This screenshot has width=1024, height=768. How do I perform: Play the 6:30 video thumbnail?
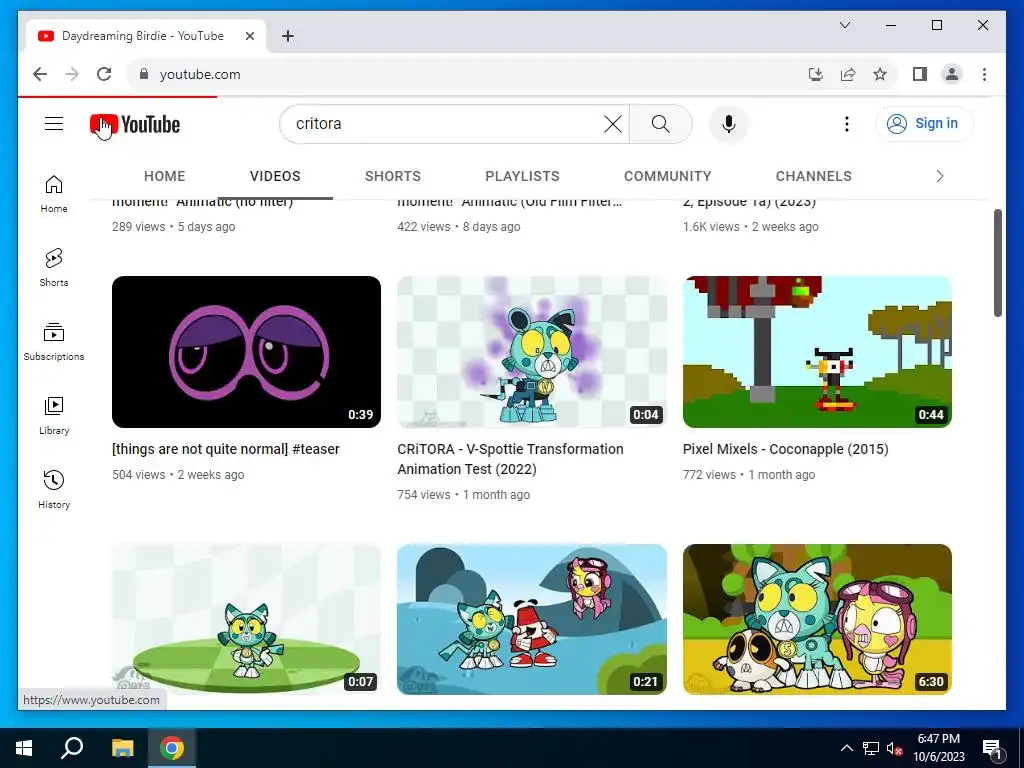click(817, 619)
